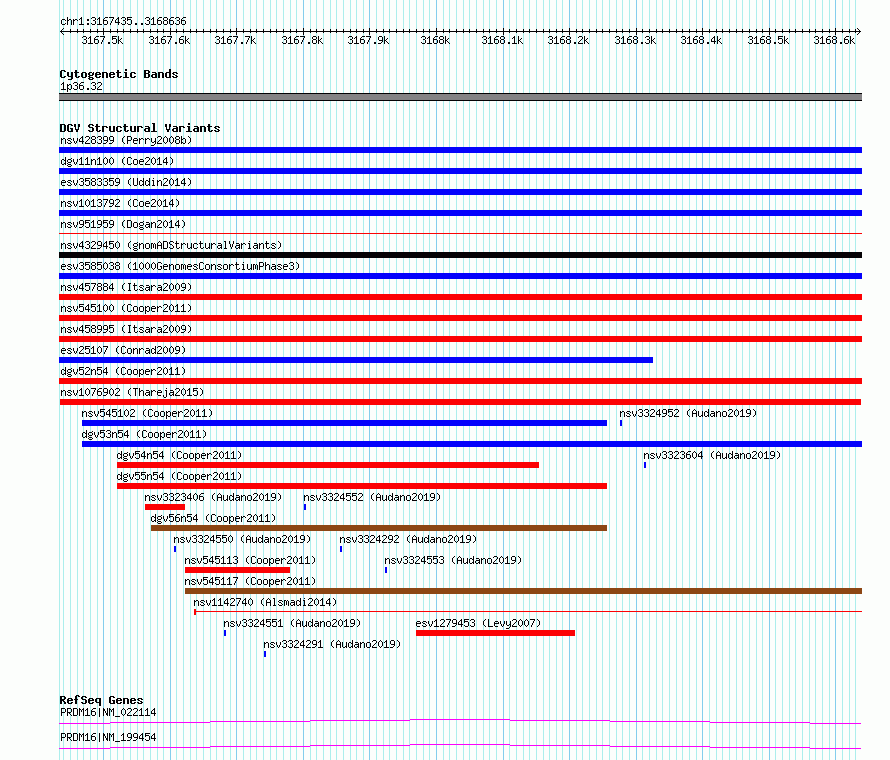This screenshot has width=890, height=760.
Task: Open variant nsv1142740 (Alsmadi2014)
Action: 265,602
